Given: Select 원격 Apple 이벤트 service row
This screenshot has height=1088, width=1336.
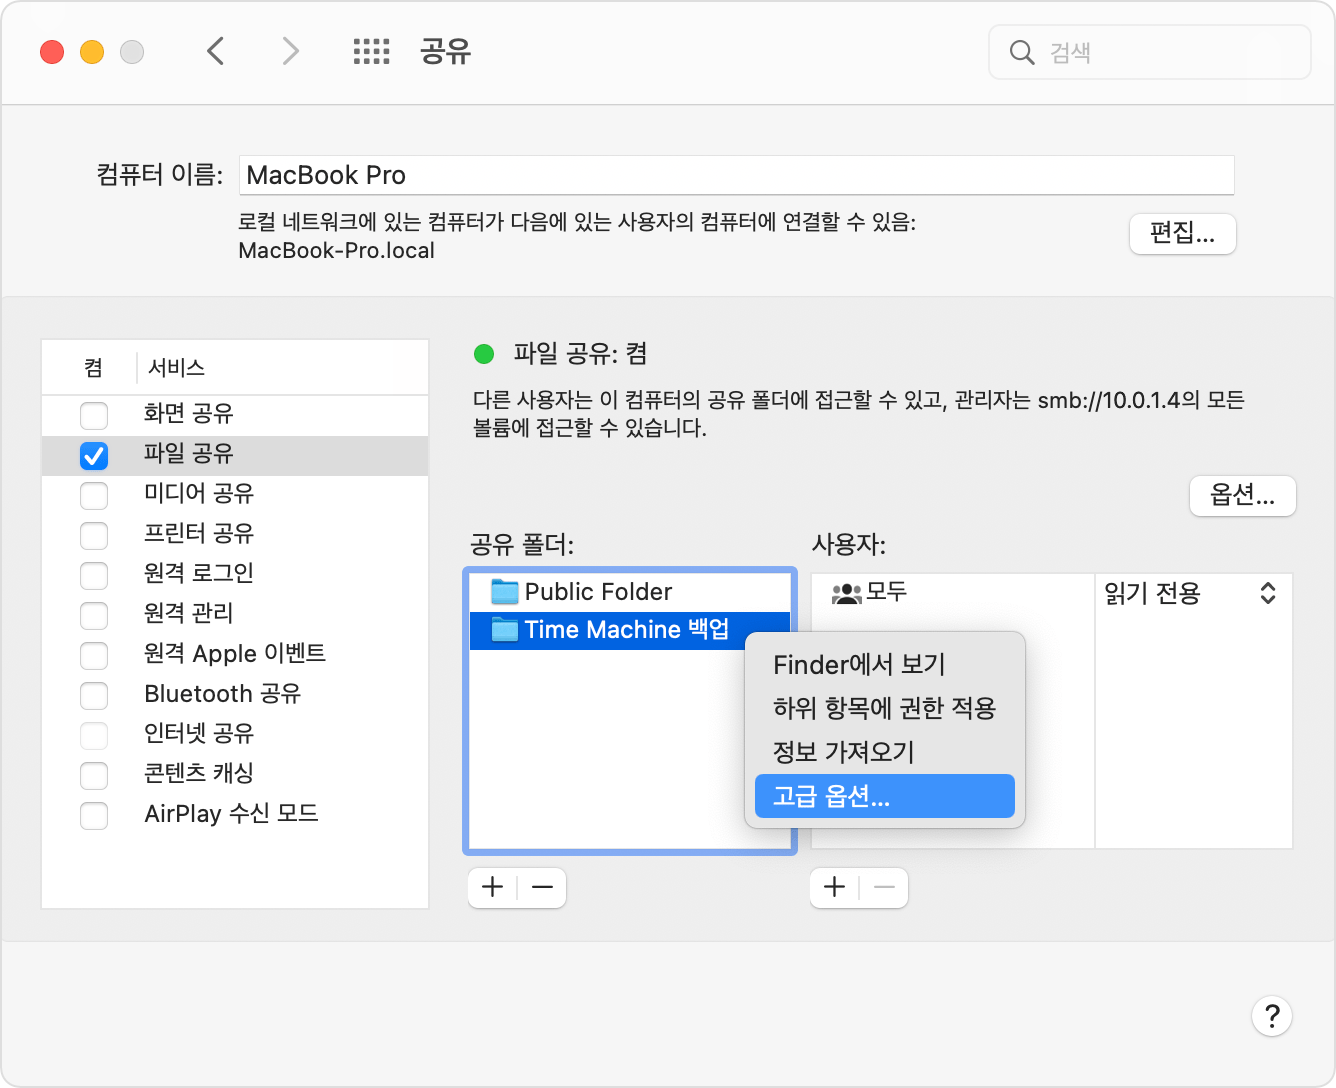Looking at the screenshot, I should (x=235, y=655).
